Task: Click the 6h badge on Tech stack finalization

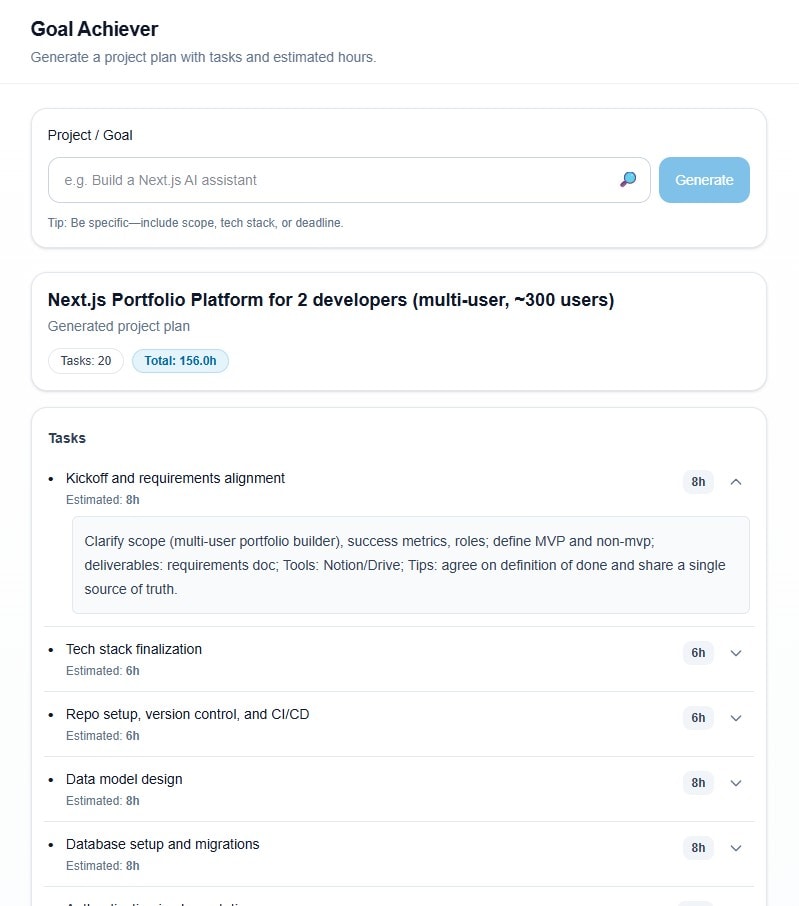Action: tap(697, 653)
